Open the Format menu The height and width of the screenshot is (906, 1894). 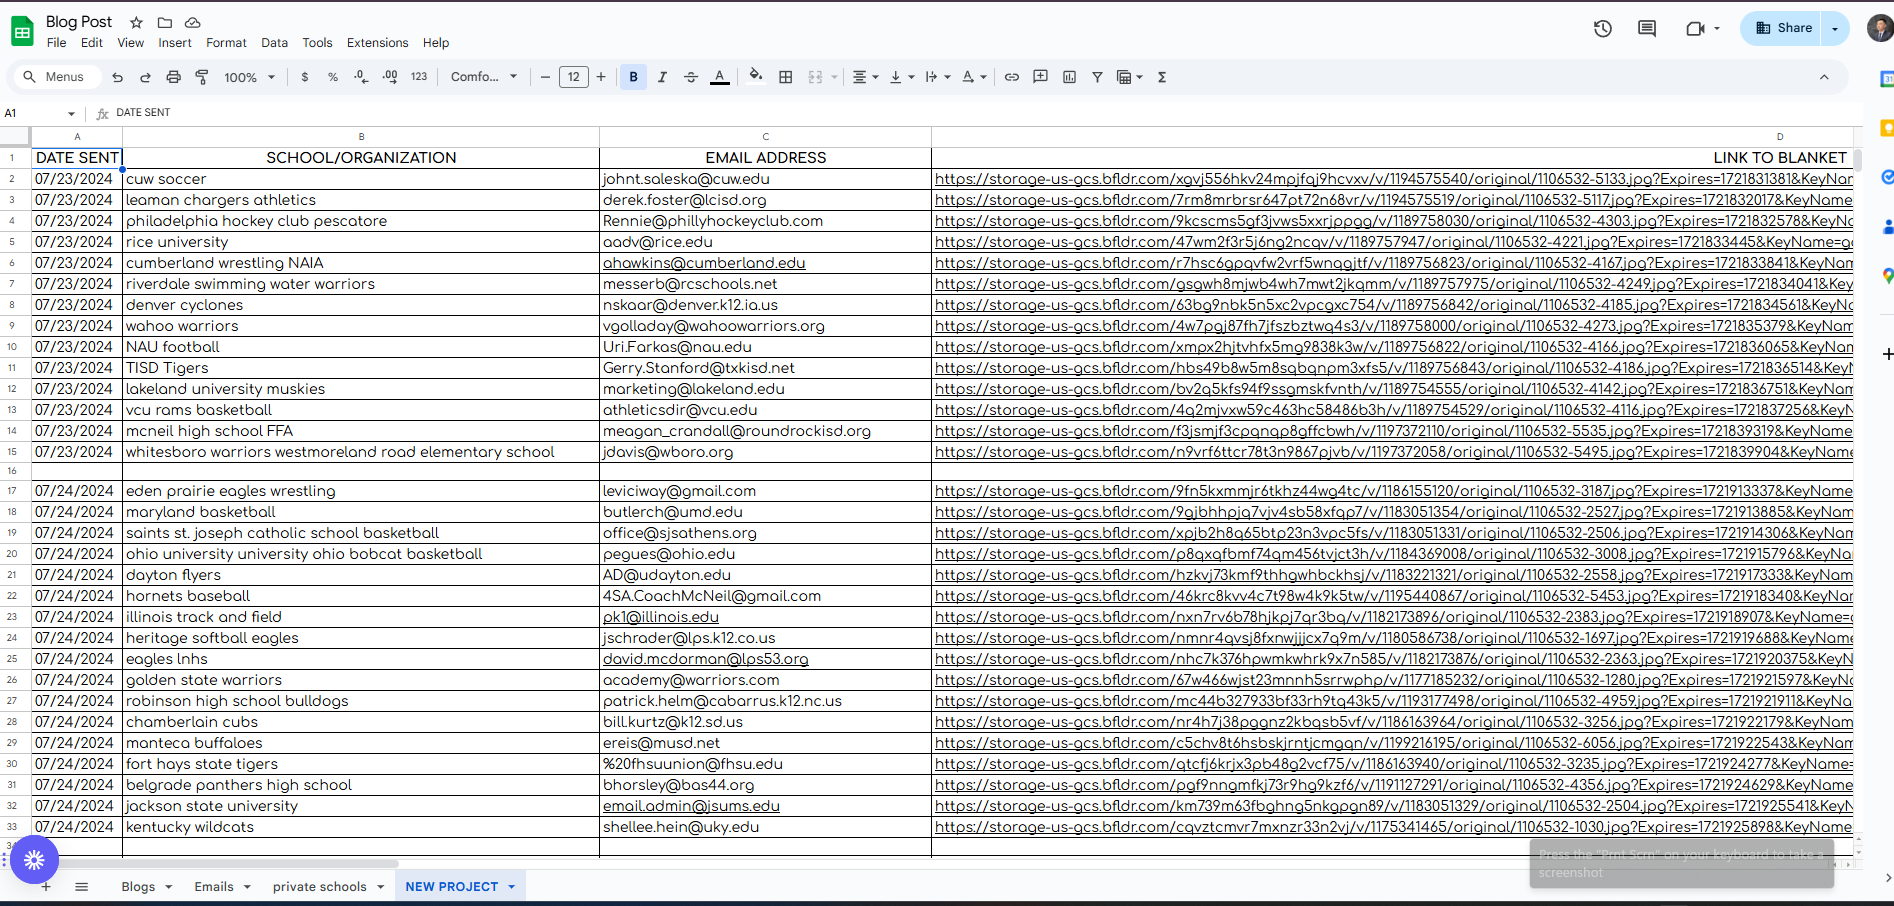coord(226,43)
